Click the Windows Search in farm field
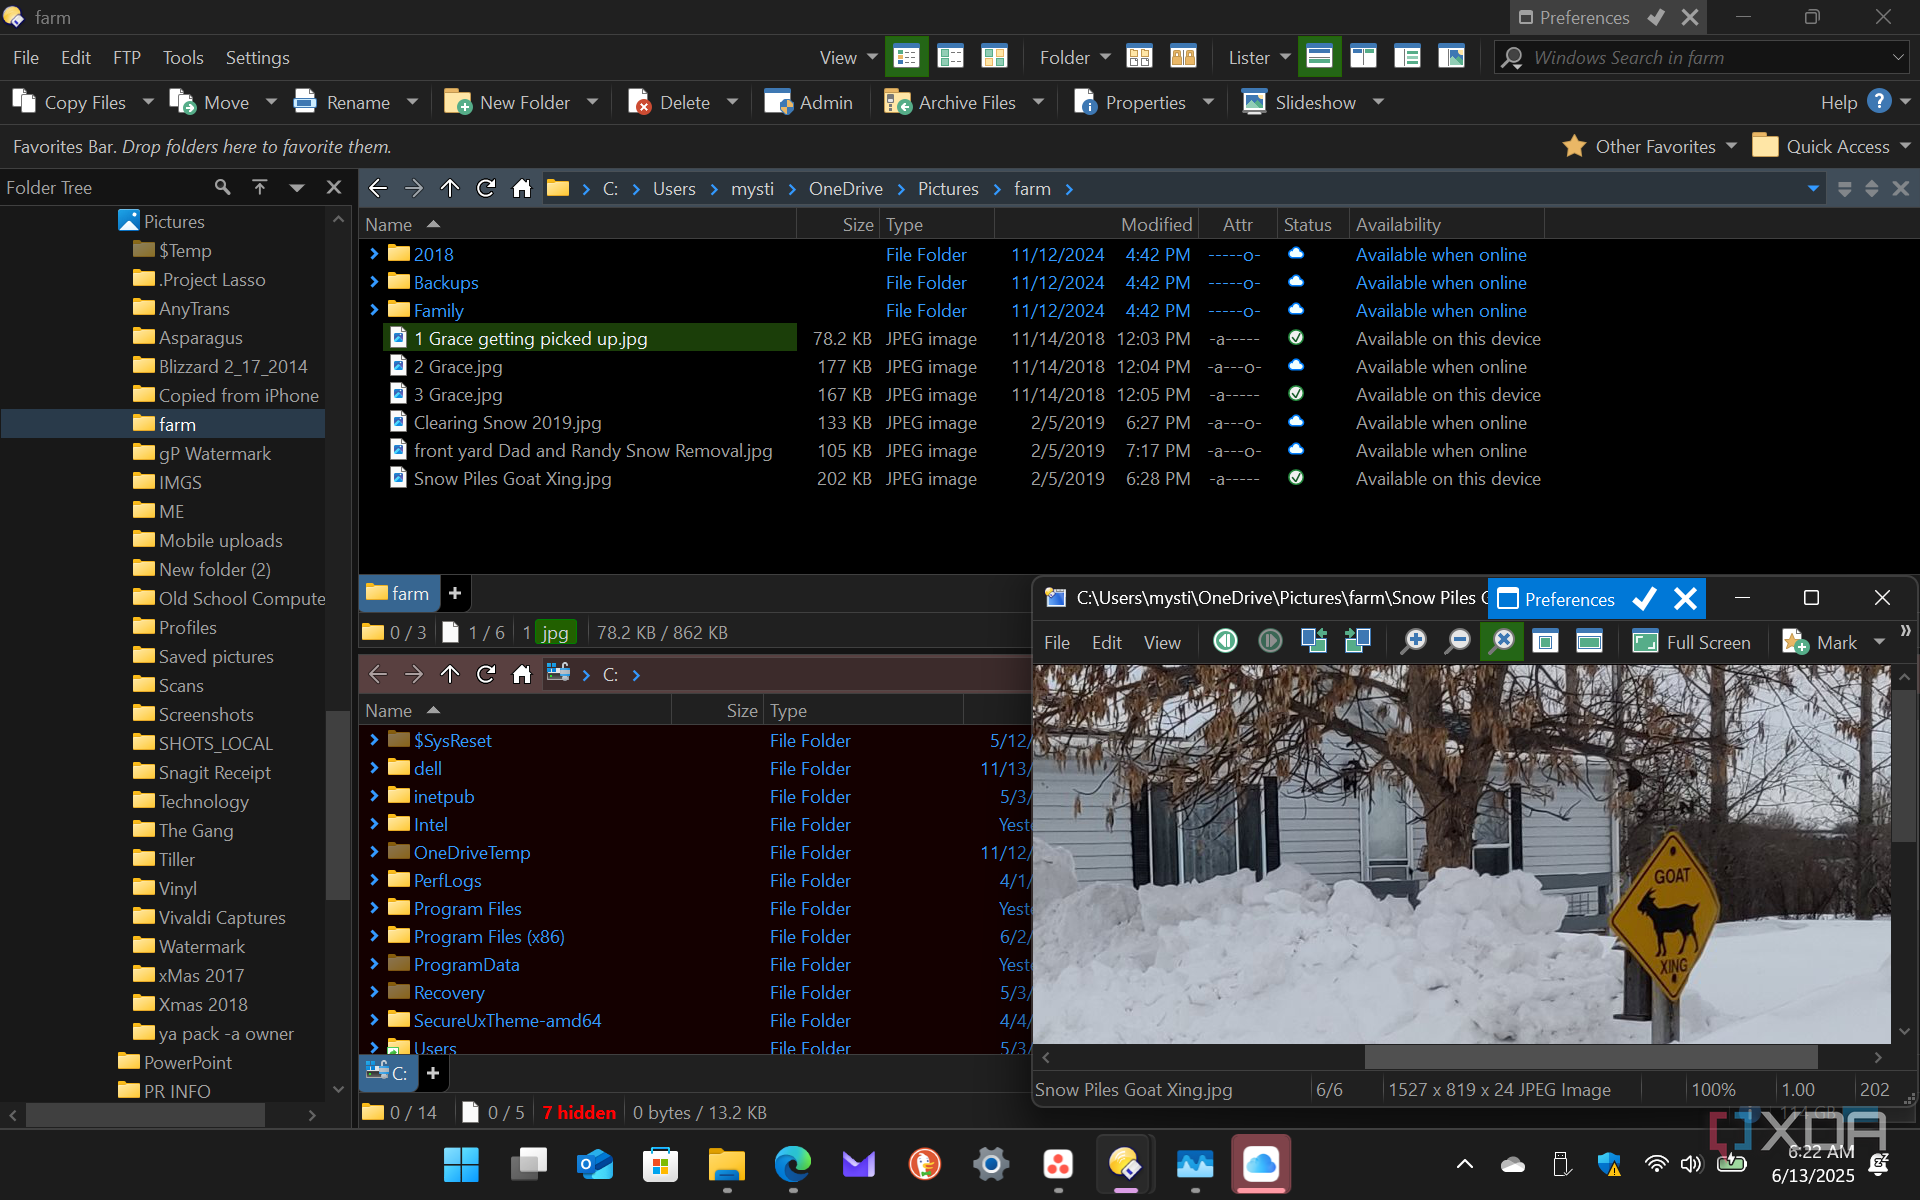 point(1701,57)
